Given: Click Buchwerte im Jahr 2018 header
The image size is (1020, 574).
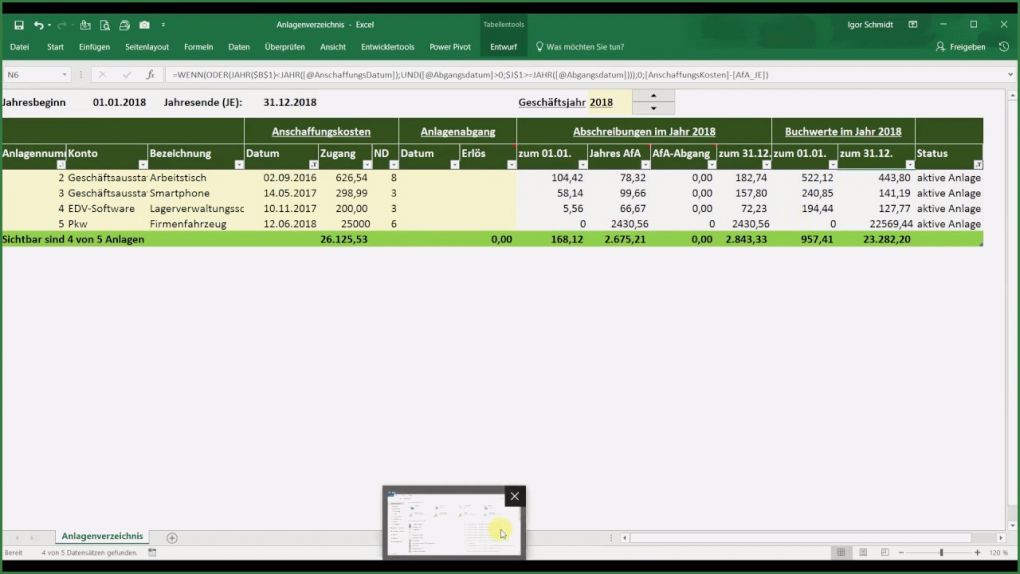Looking at the screenshot, I should pyautogui.click(x=843, y=131).
